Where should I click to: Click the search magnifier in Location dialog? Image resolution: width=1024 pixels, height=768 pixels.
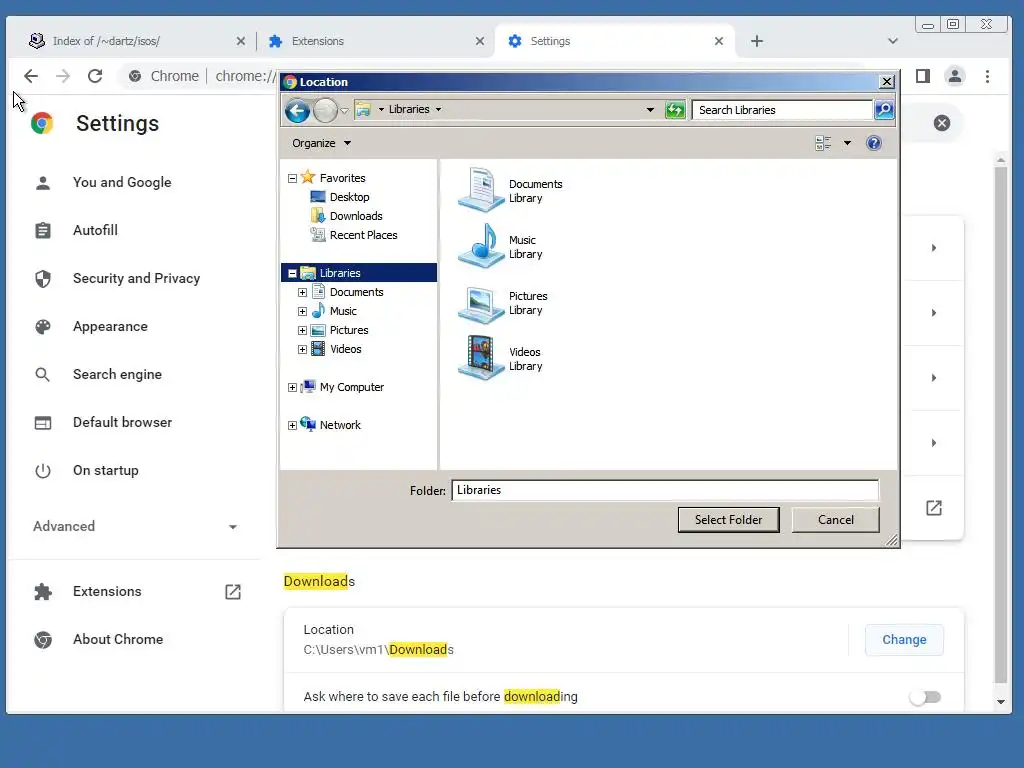tap(884, 110)
